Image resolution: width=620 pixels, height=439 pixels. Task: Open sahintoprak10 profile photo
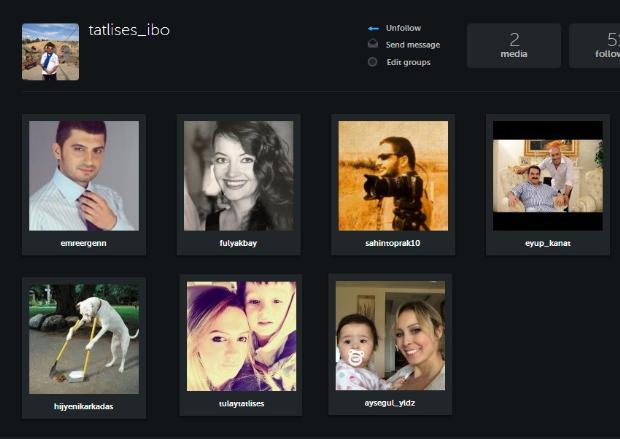pos(393,176)
